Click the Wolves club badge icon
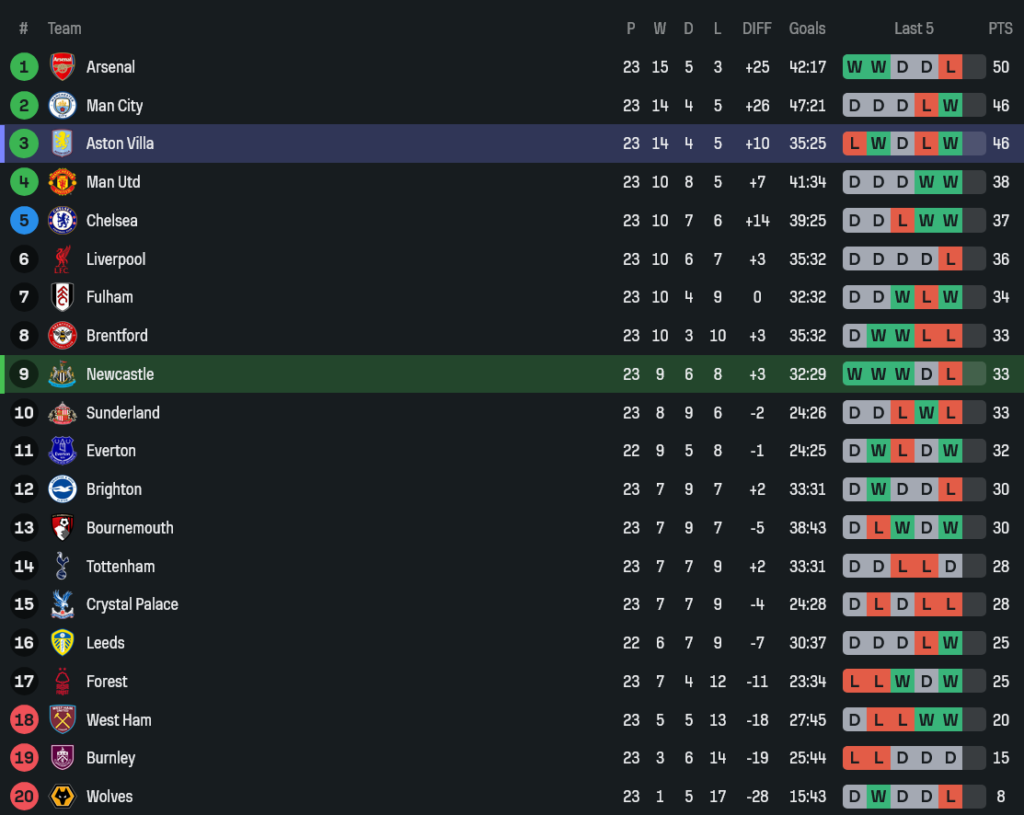This screenshot has width=1024, height=815. tap(62, 796)
